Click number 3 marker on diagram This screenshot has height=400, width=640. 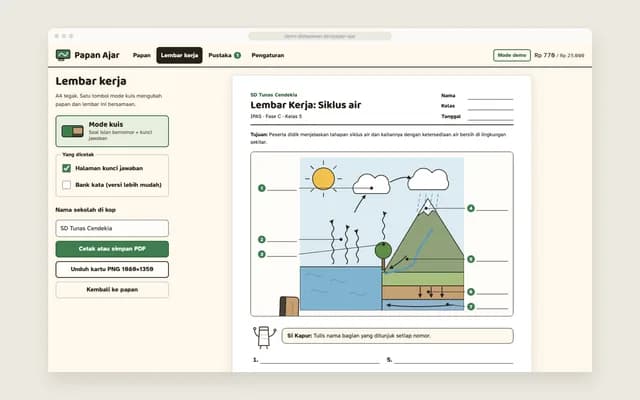[262, 254]
